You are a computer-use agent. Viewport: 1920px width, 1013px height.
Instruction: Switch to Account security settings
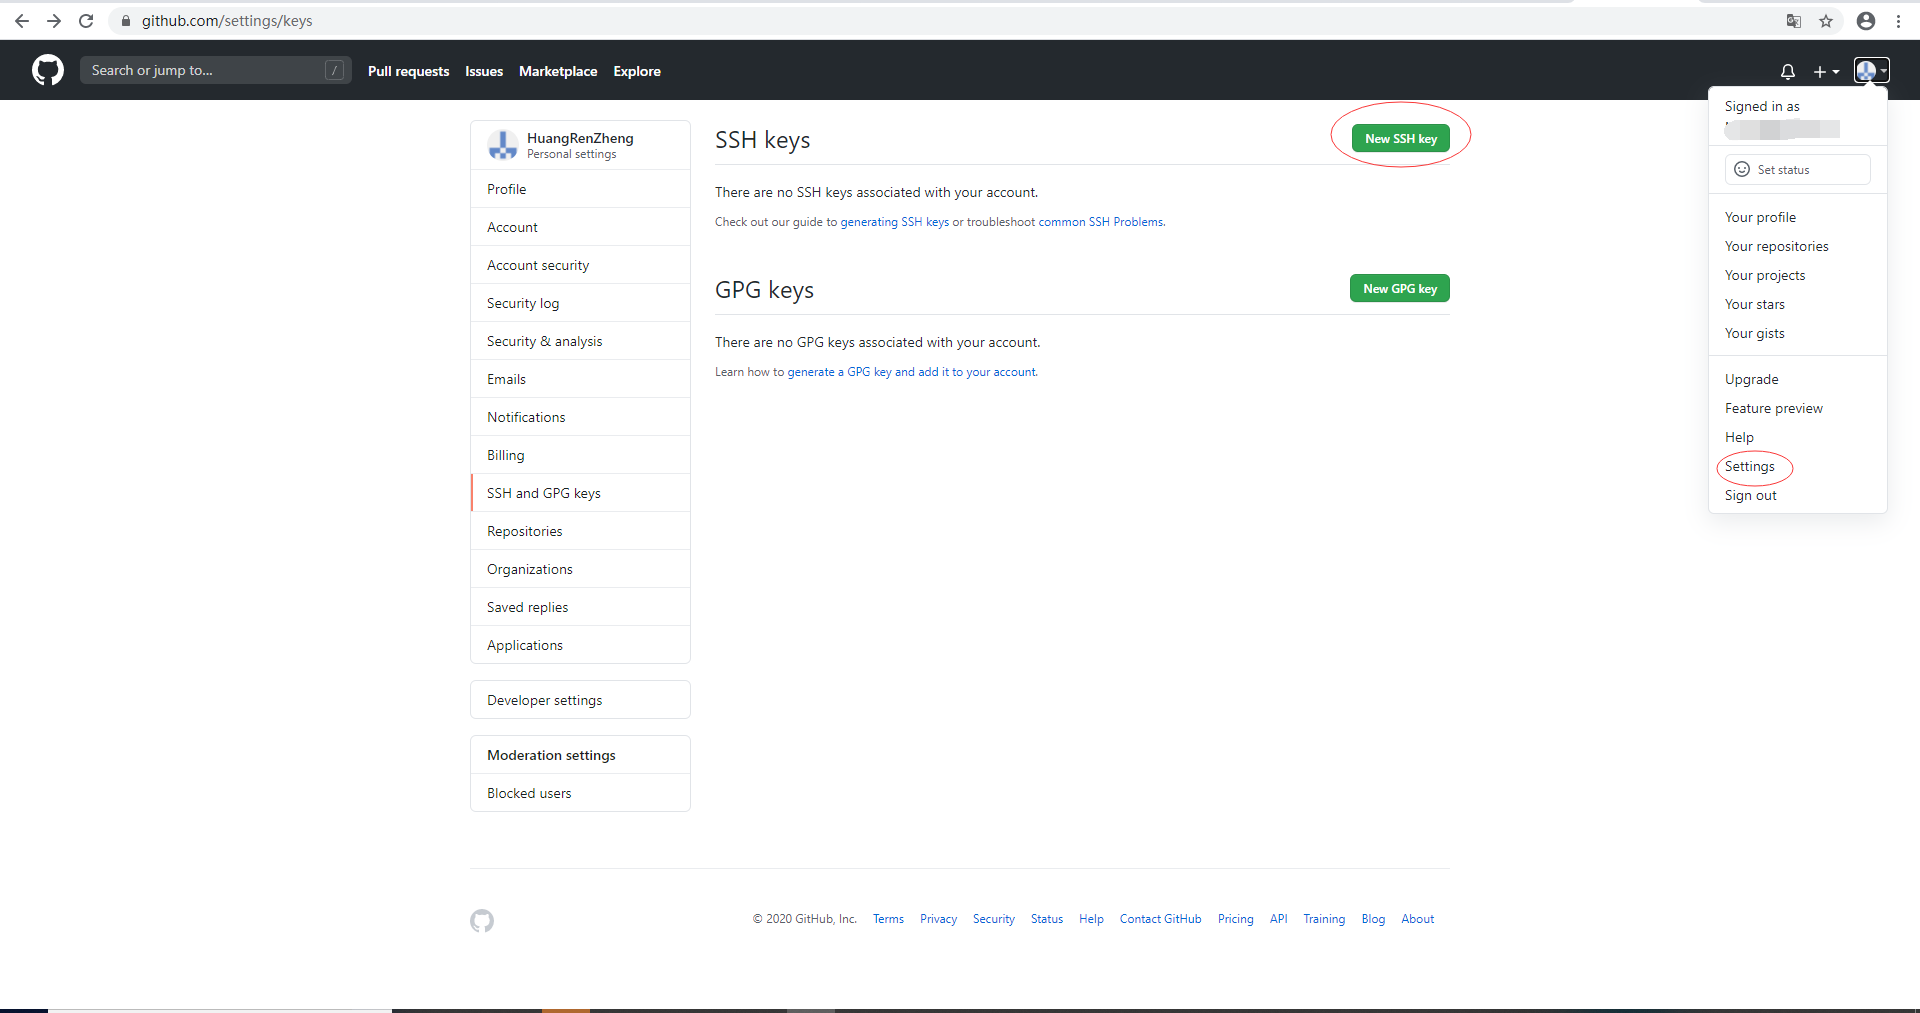537,265
